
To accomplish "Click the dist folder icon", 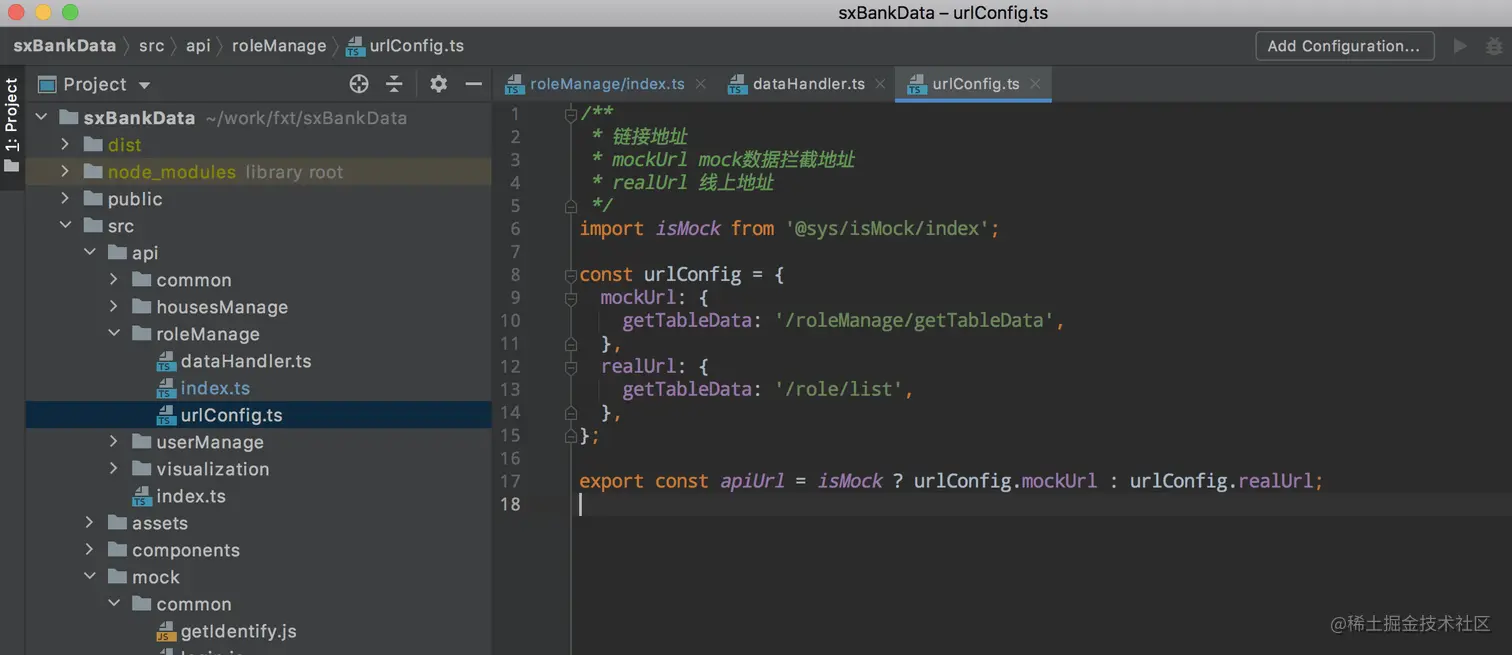I will coord(93,145).
